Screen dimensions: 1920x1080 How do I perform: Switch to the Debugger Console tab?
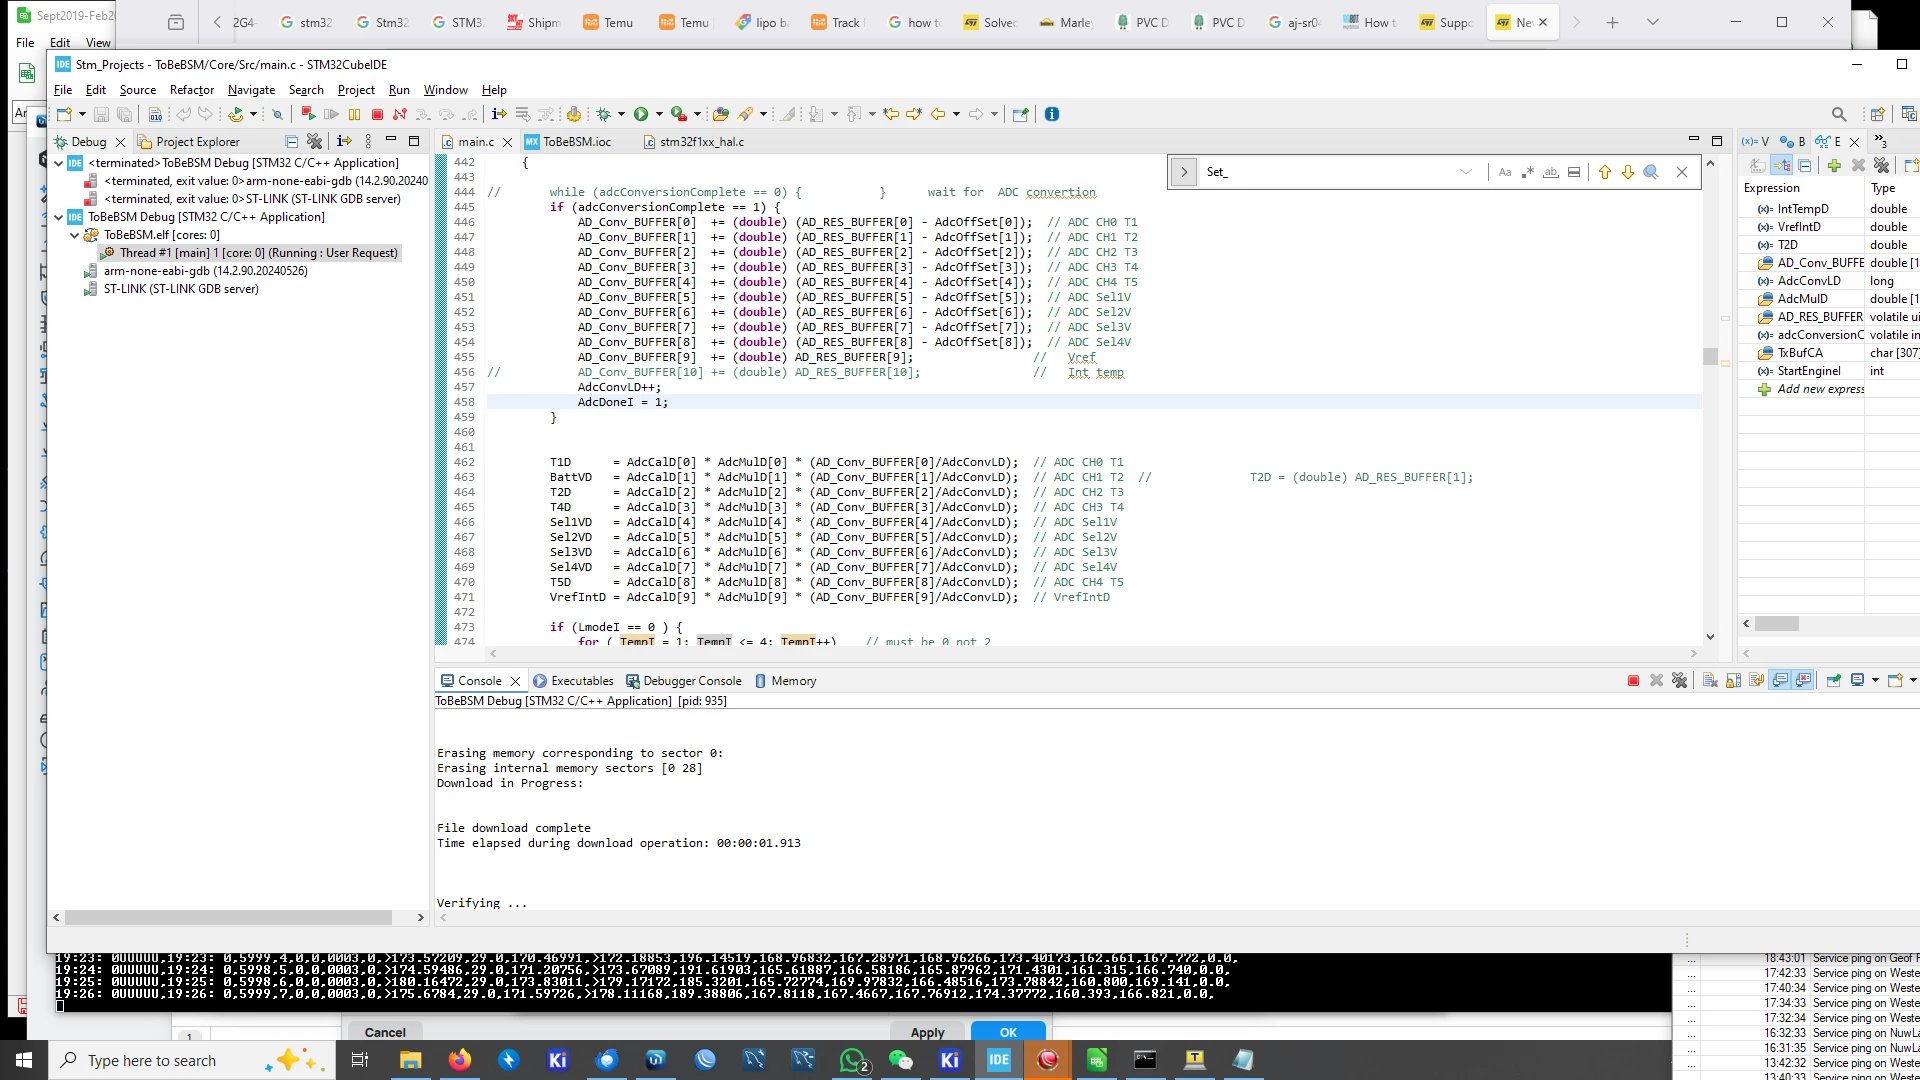click(x=685, y=681)
